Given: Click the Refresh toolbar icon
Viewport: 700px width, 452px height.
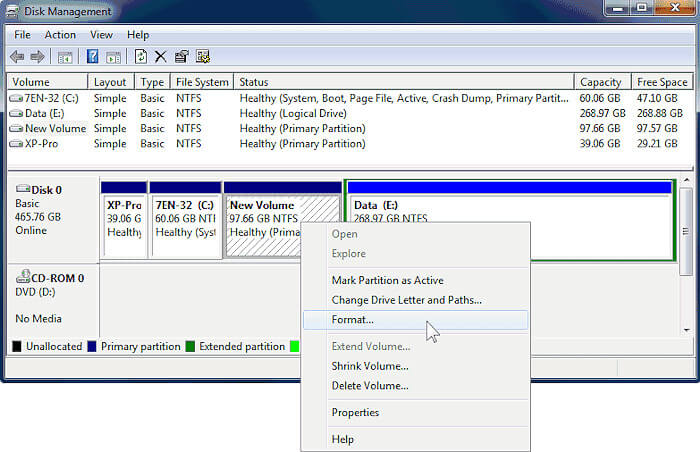Looking at the screenshot, I should tap(141, 57).
